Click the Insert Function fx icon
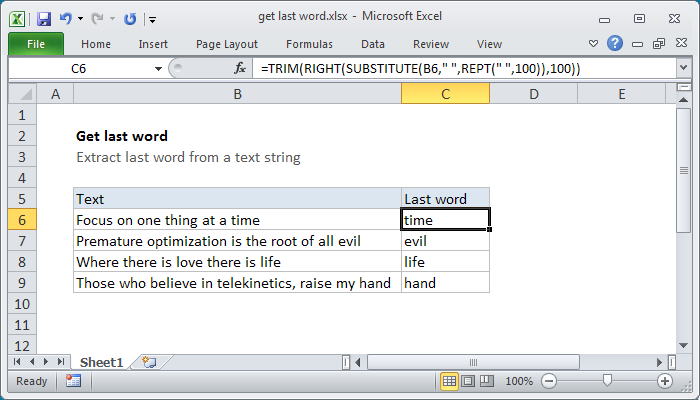 [x=240, y=68]
